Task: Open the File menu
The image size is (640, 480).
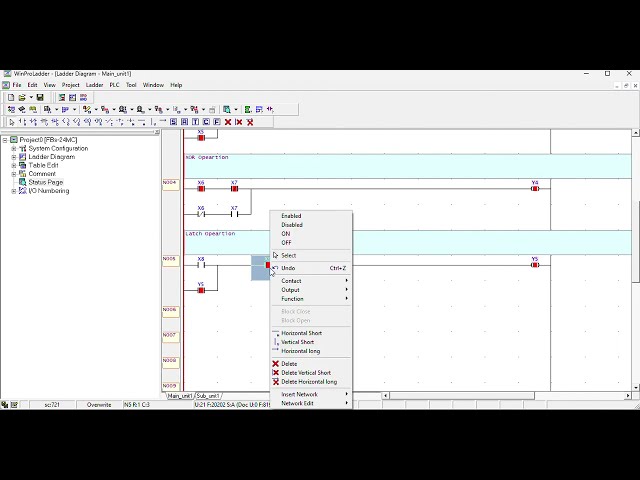Action: [17, 85]
